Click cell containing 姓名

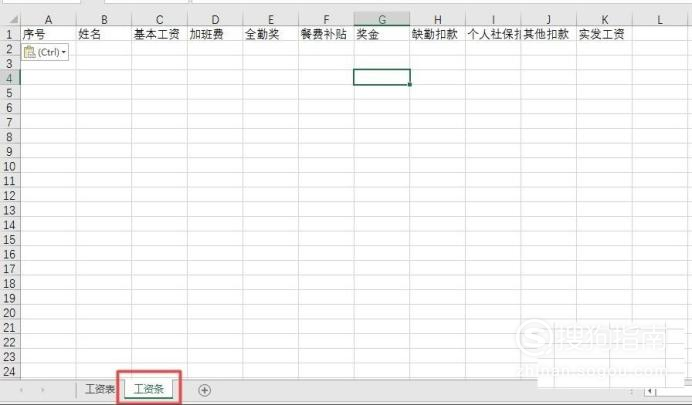tap(104, 34)
